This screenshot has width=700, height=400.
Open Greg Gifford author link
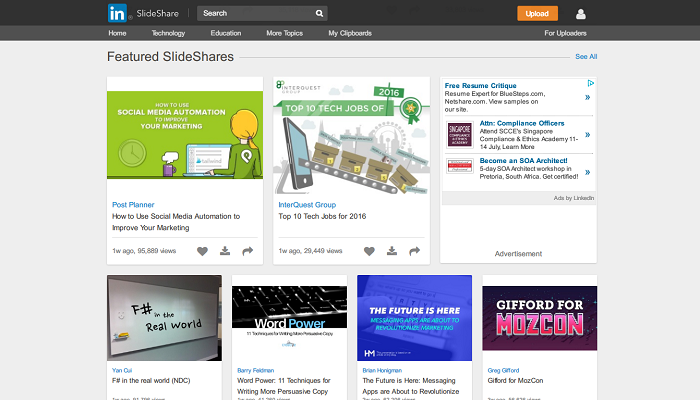pyautogui.click(x=503, y=370)
